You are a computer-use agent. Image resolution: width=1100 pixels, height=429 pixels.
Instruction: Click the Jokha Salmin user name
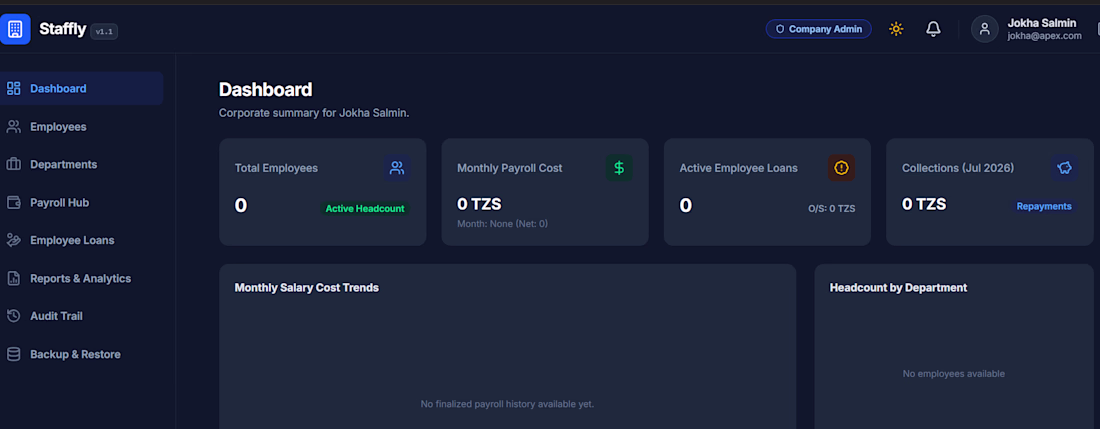pyautogui.click(x=1042, y=23)
